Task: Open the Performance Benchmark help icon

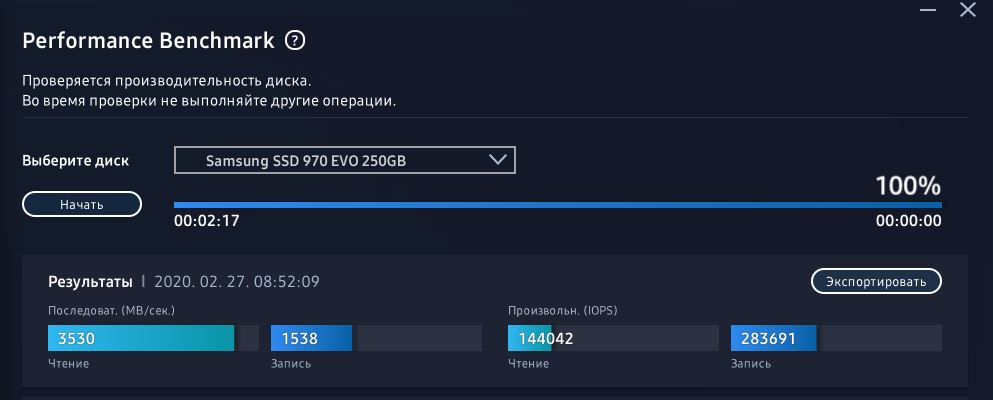Action: pos(294,41)
